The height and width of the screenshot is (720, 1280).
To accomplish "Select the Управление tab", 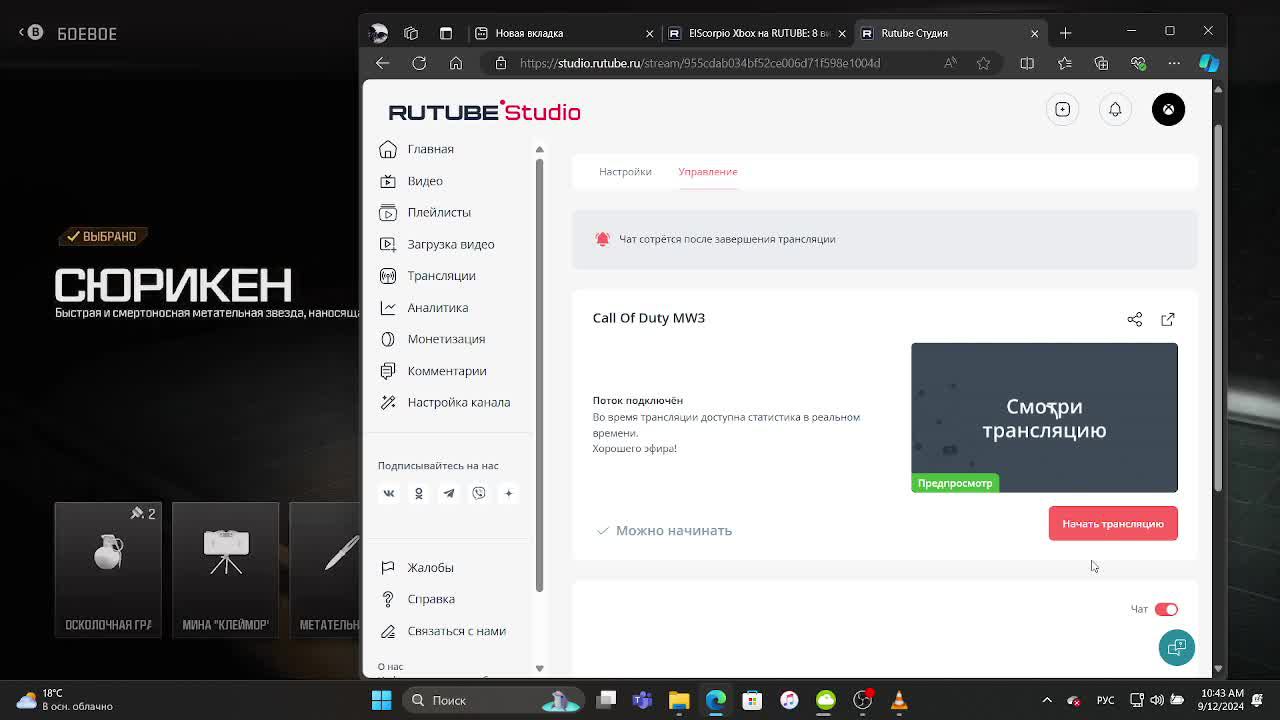I will 708,172.
